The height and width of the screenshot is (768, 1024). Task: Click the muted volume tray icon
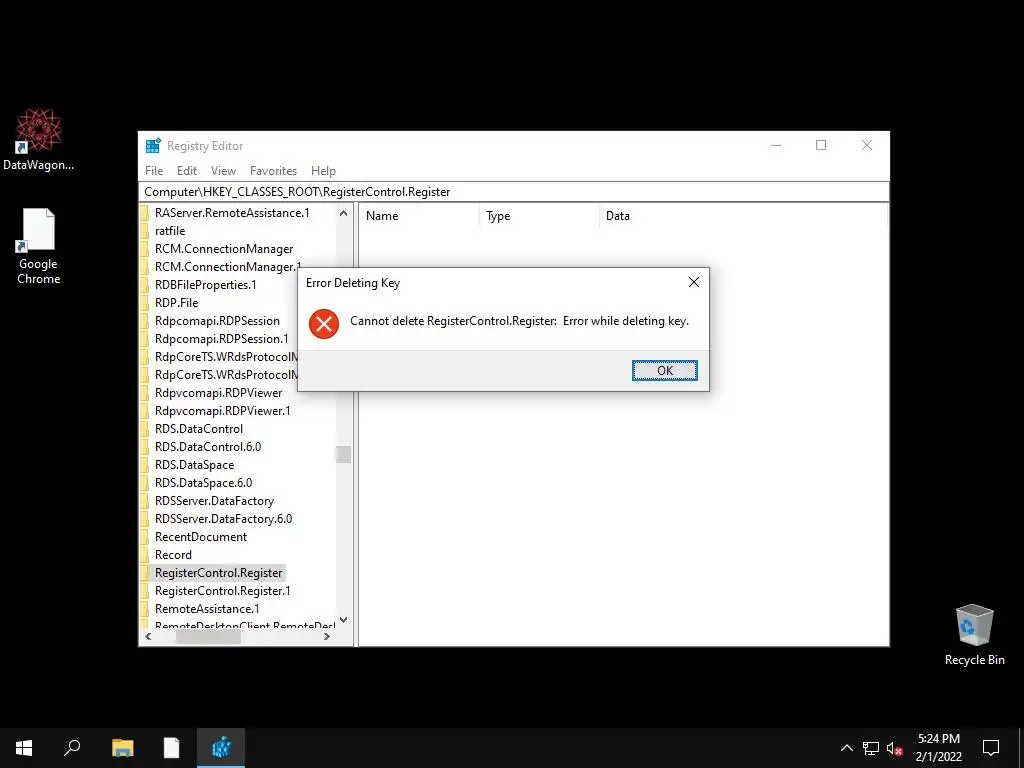[x=895, y=748]
